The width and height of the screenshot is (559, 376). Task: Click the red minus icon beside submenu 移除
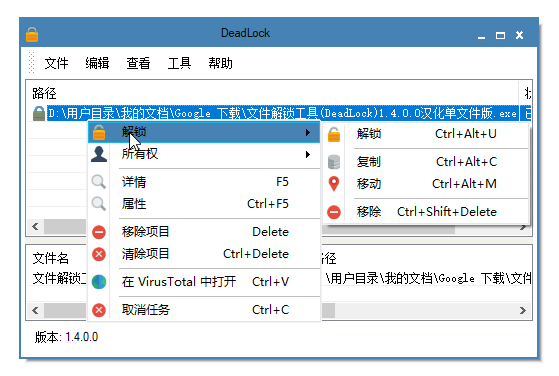334,212
